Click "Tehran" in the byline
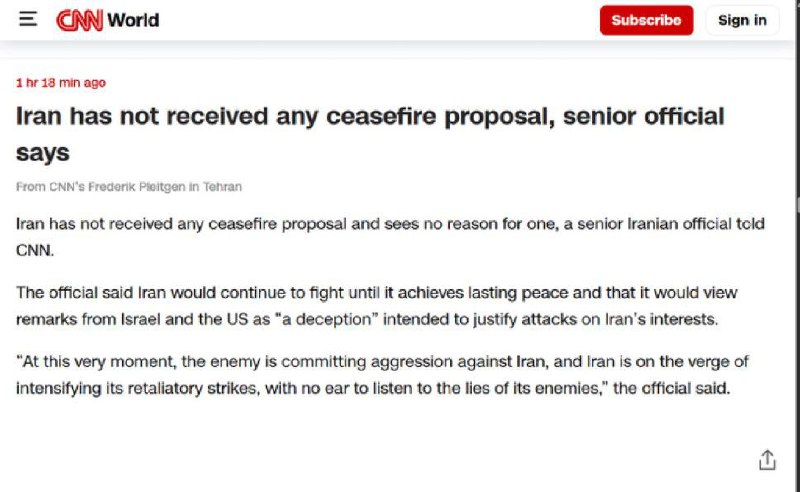 tap(222, 187)
